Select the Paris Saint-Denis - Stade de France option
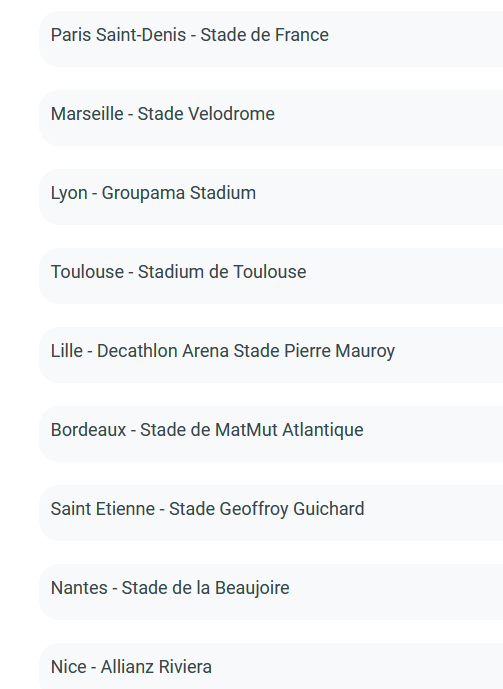The width and height of the screenshot is (503, 689). [271, 39]
